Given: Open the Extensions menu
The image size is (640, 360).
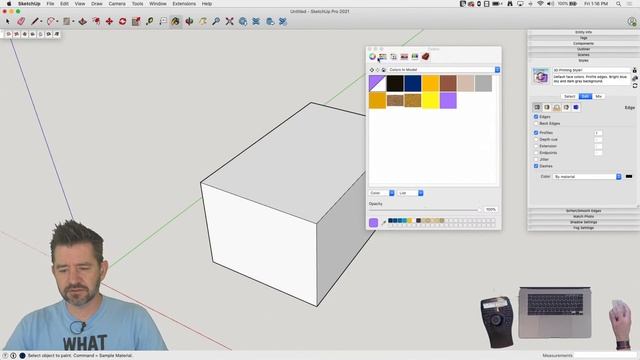Looking at the screenshot, I should 184,4.
